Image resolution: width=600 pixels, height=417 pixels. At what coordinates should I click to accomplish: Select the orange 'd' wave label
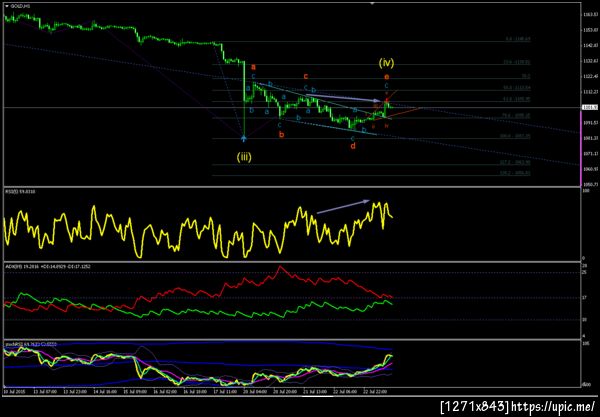pos(353,145)
